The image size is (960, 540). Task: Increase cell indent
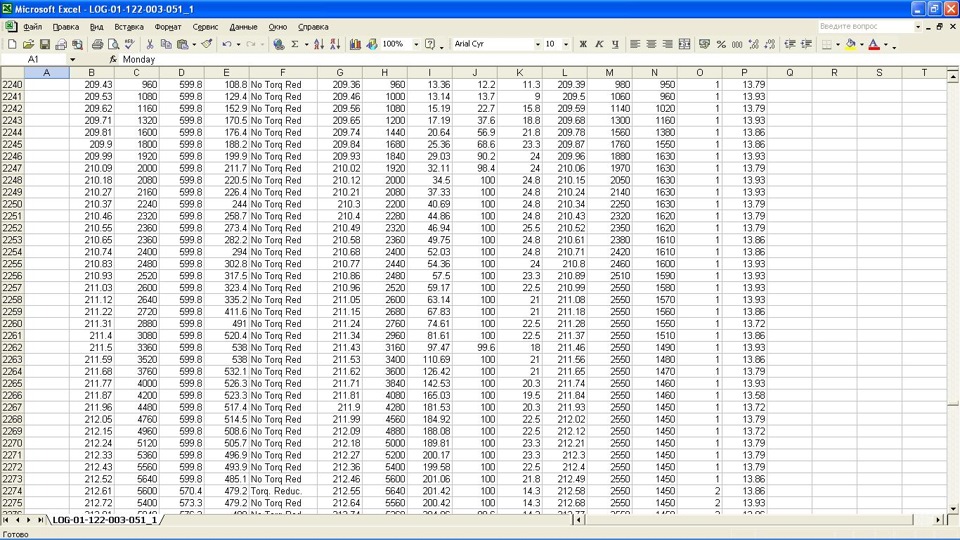pyautogui.click(x=806, y=44)
